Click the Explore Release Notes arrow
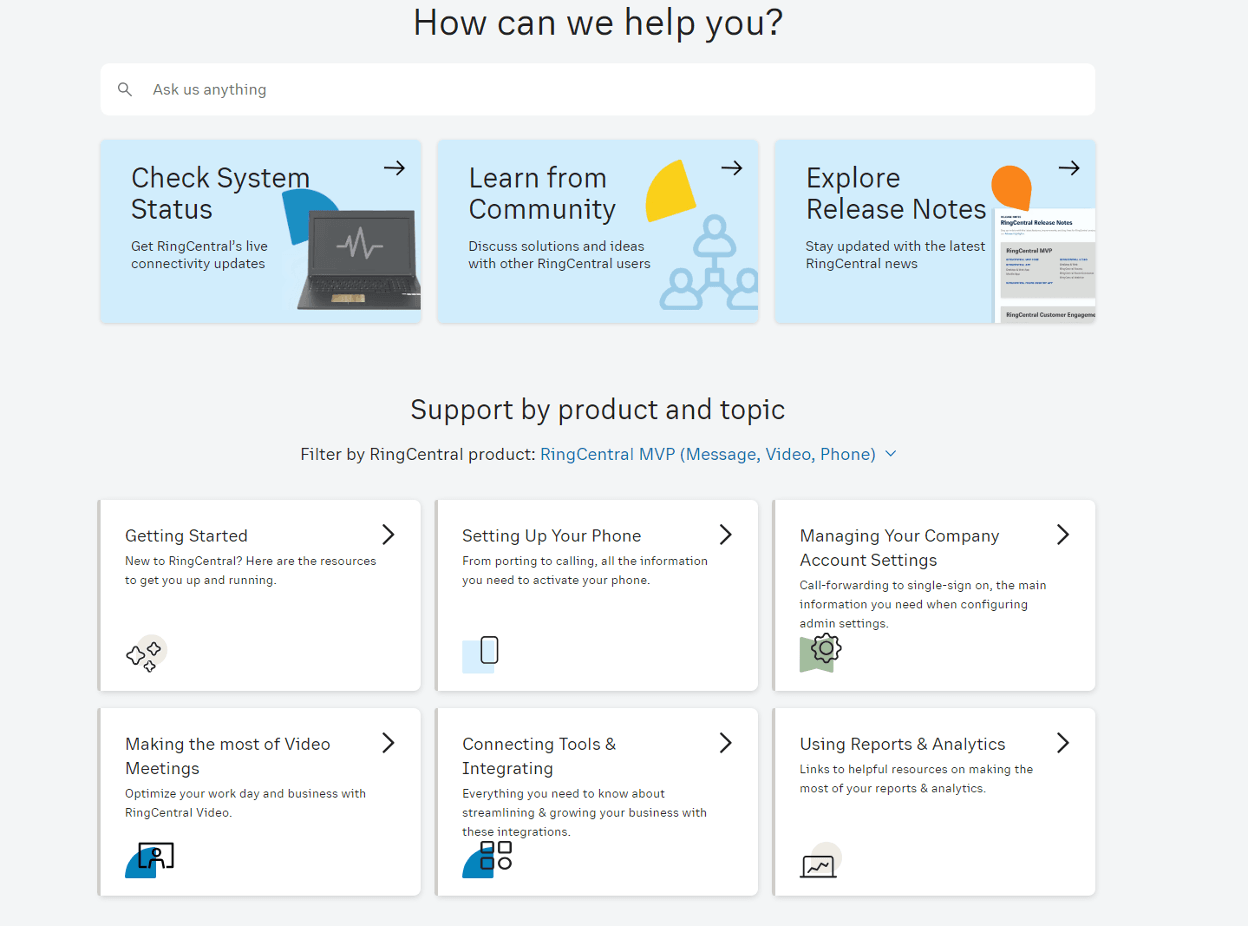 pos(1069,168)
